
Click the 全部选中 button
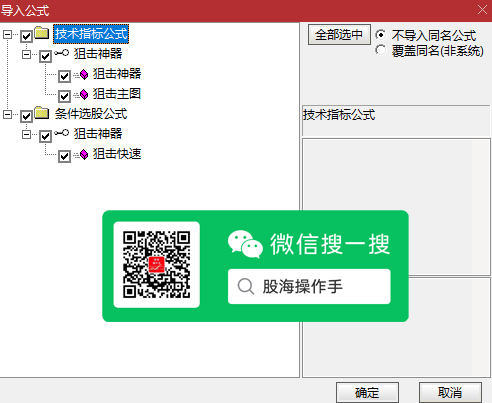point(339,34)
